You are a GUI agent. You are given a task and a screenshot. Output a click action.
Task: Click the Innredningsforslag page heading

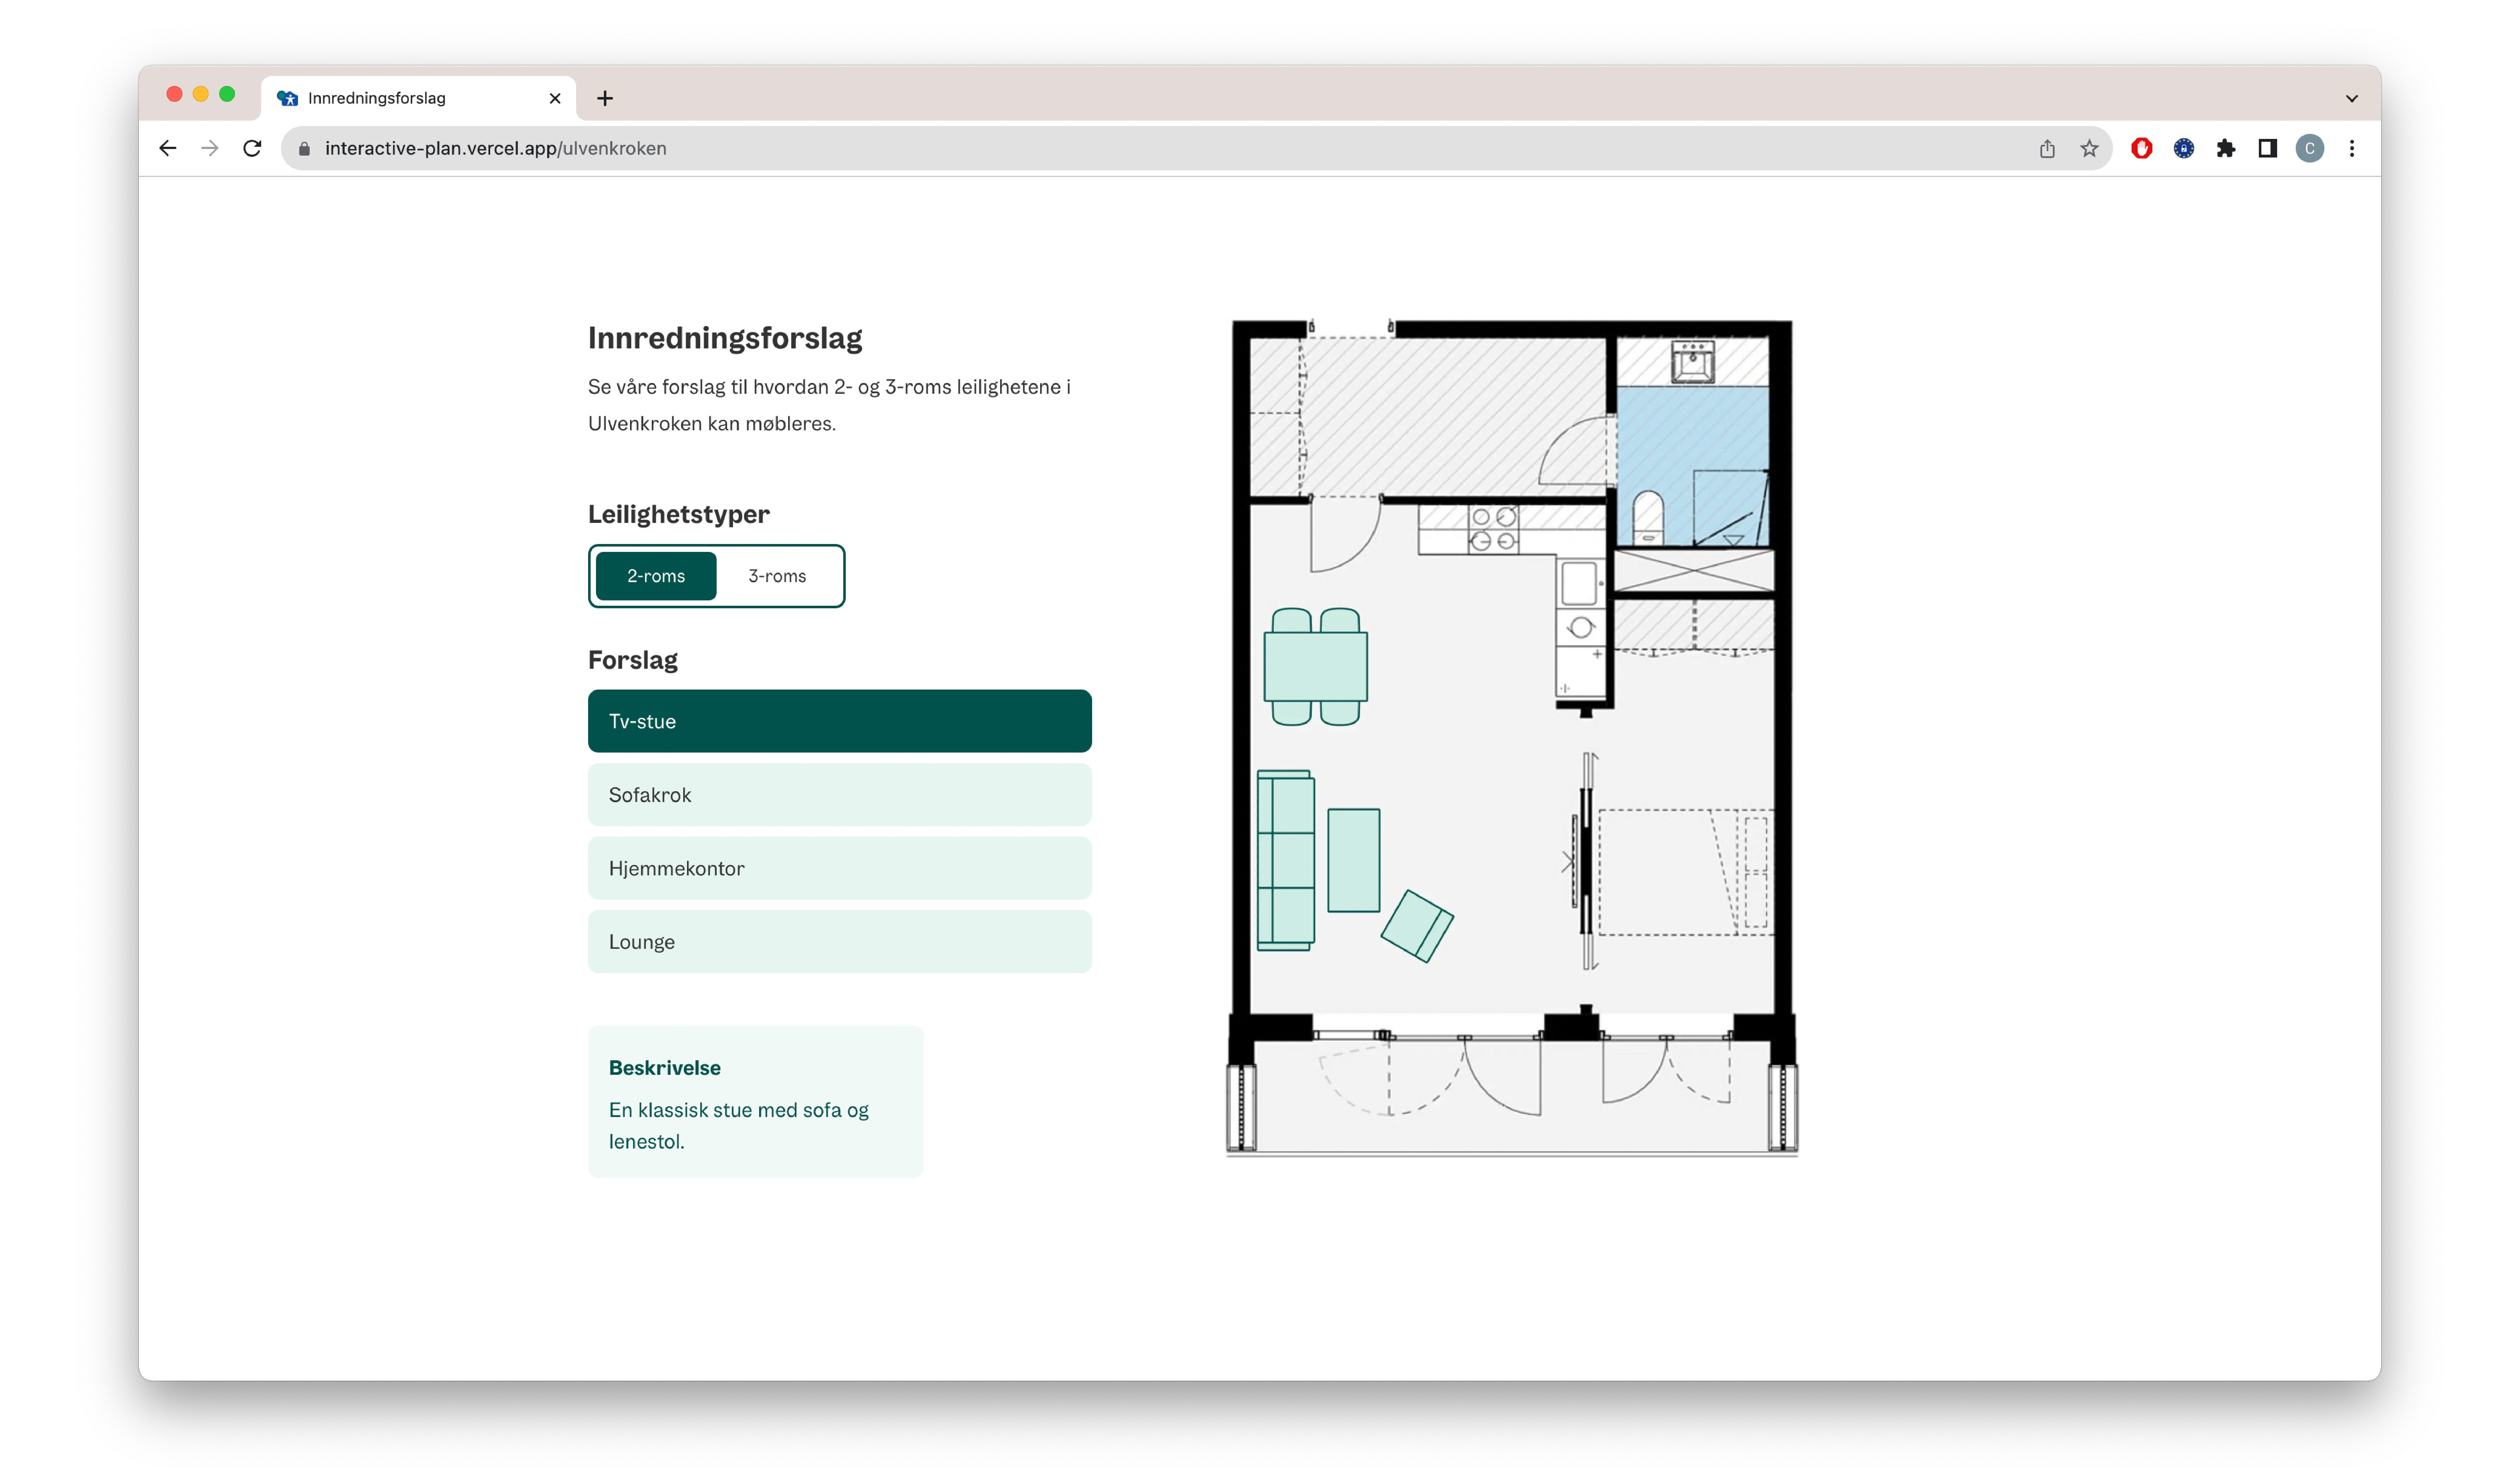(725, 338)
